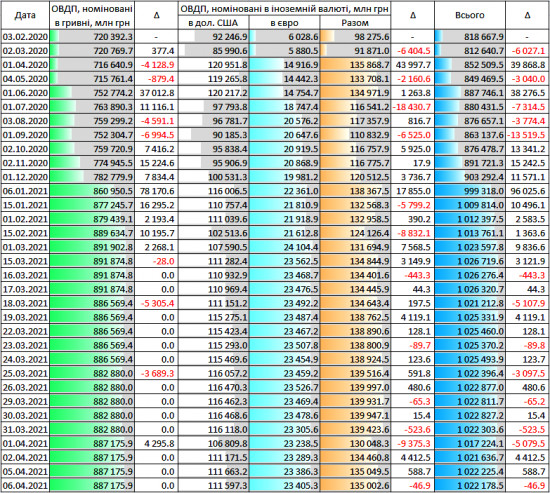The width and height of the screenshot is (550, 493).
Task: Select total delta 96 025.6
Action: tap(527, 191)
